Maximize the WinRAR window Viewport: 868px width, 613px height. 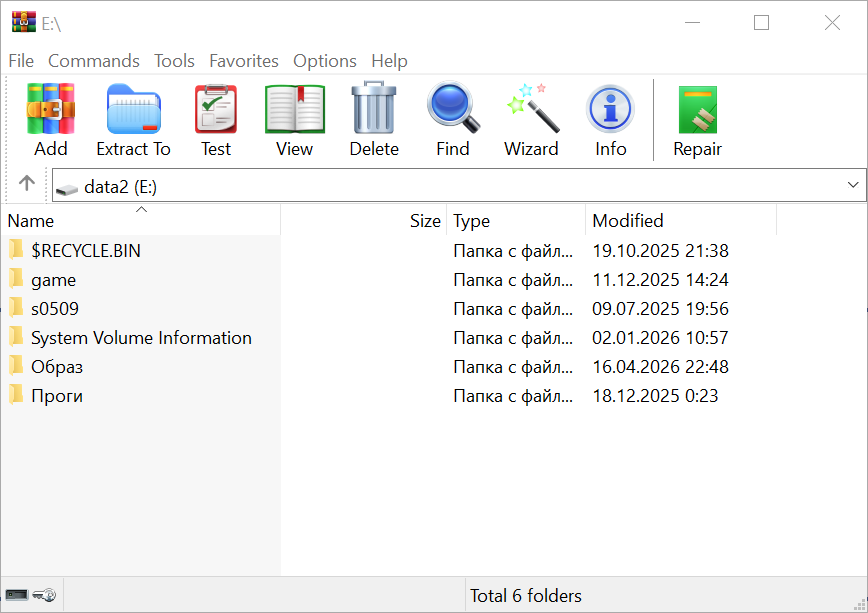click(x=761, y=23)
